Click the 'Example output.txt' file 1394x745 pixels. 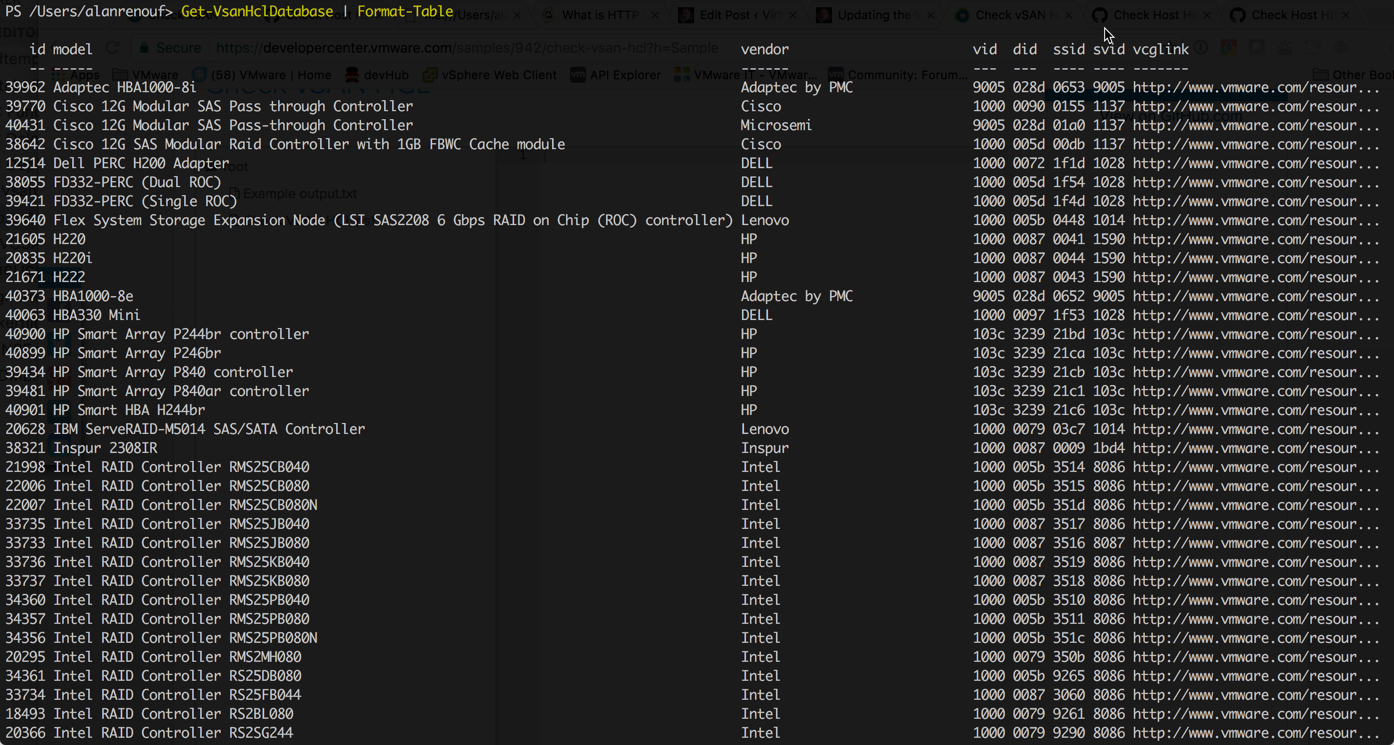coord(299,194)
